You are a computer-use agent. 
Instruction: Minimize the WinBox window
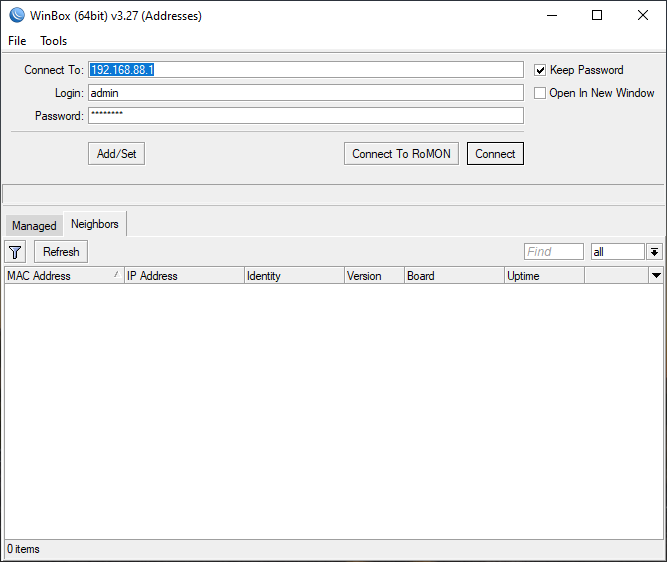click(x=552, y=15)
